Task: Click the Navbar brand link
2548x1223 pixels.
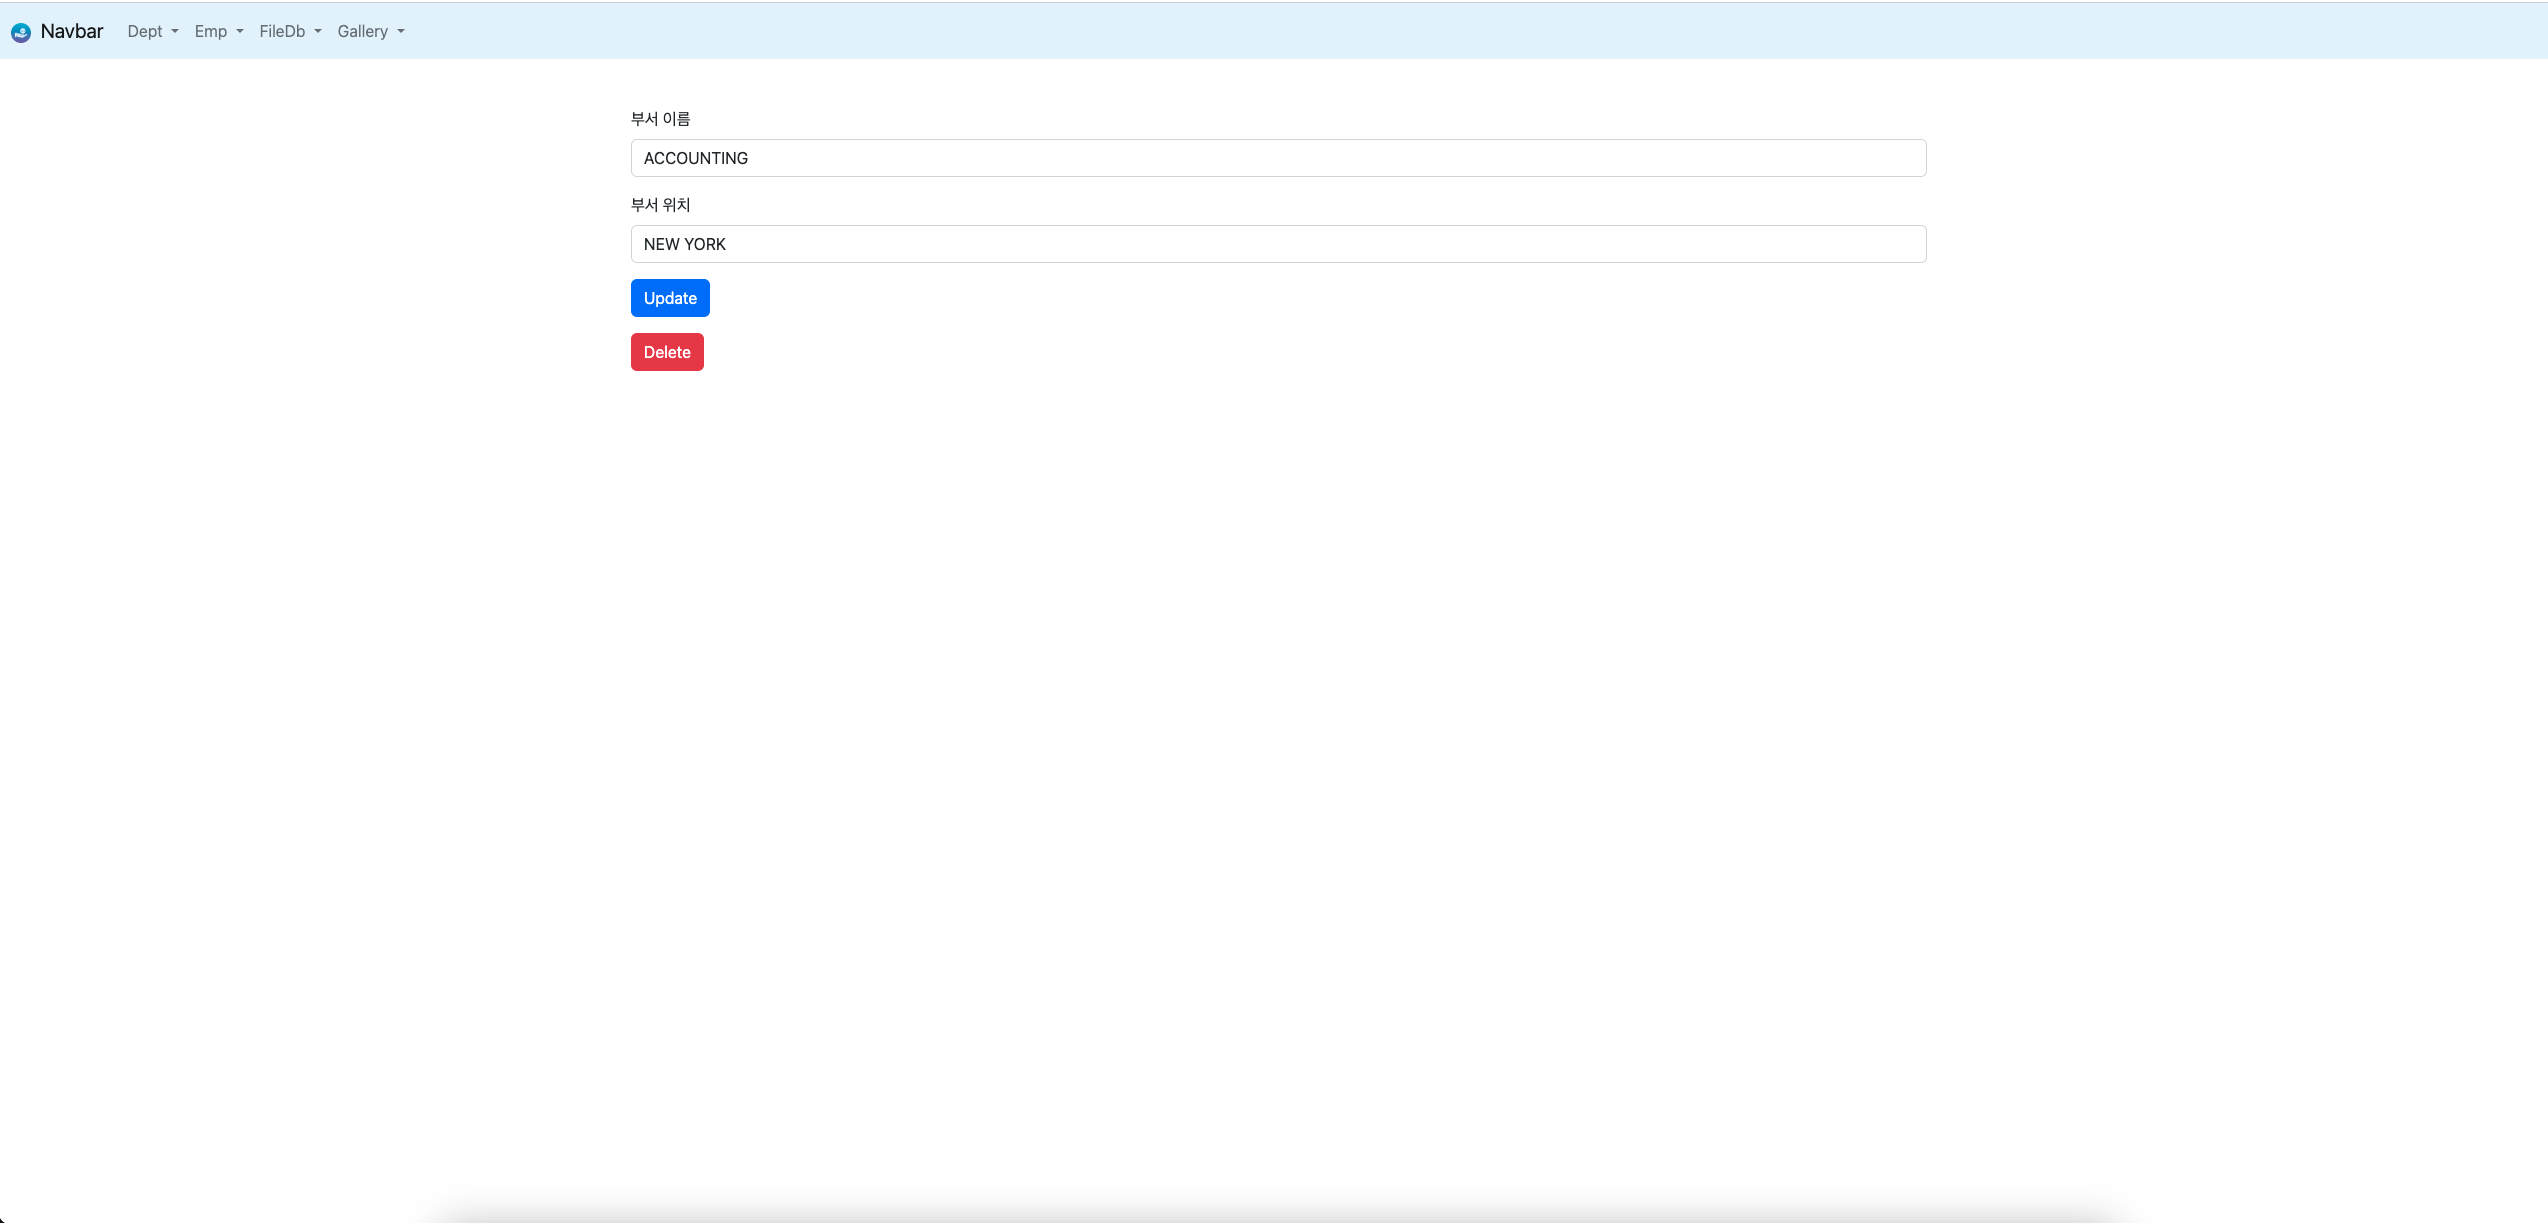Action: tap(71, 31)
